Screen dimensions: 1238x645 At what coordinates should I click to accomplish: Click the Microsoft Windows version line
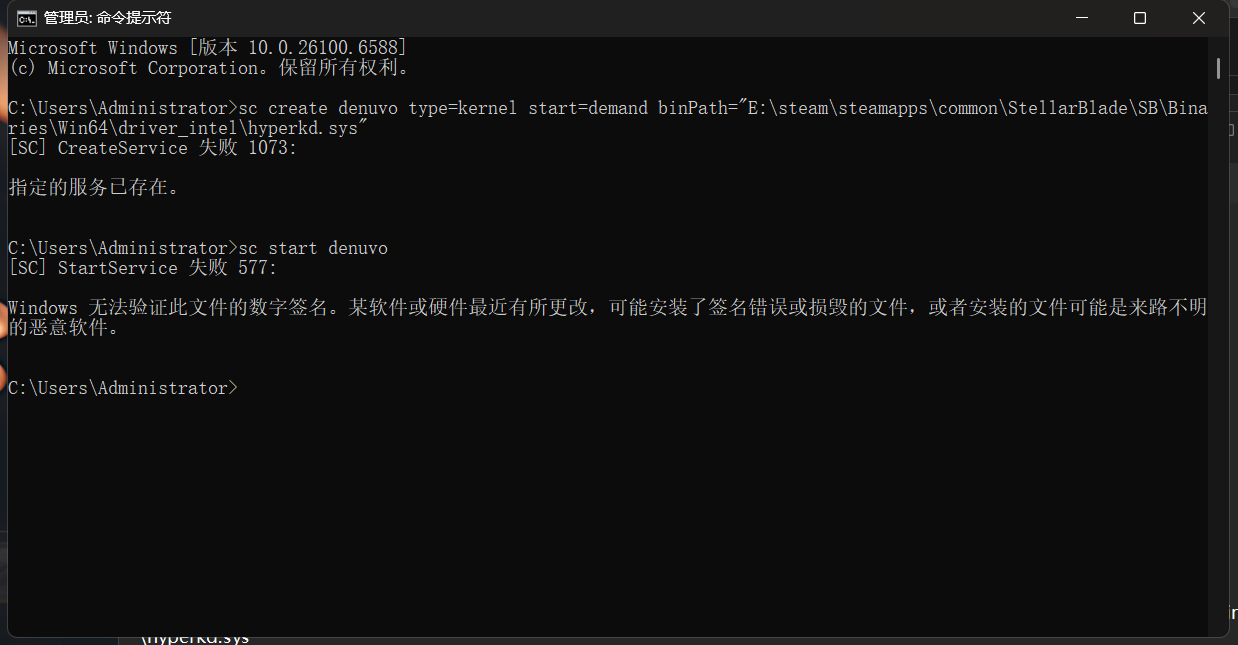[x=206, y=48]
